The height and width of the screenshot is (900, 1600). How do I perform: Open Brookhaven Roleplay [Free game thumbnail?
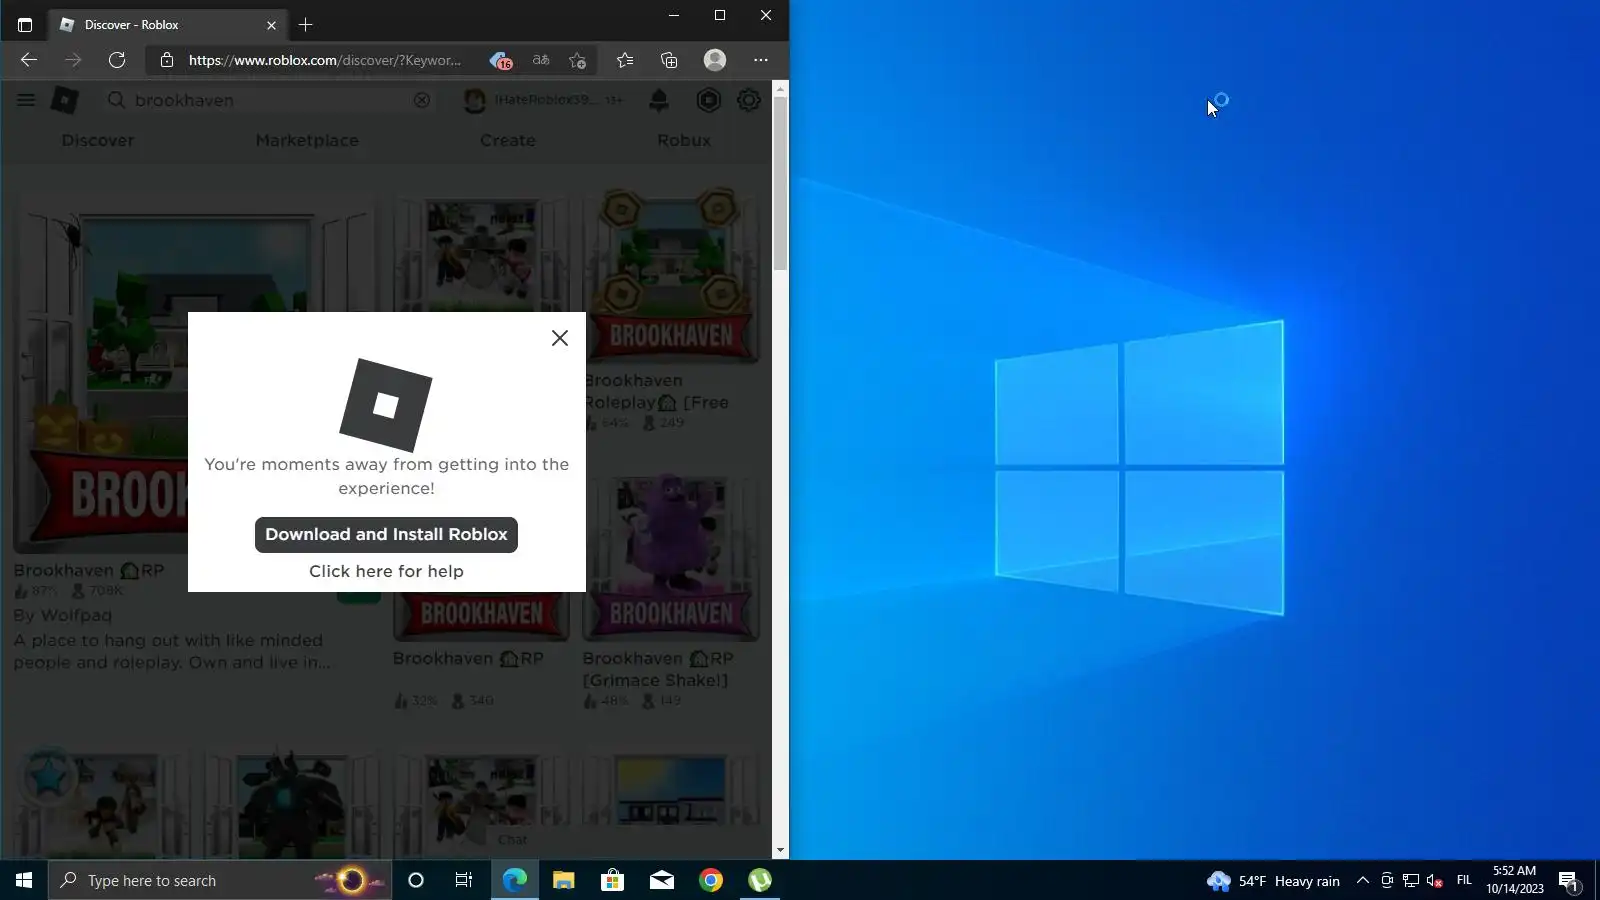pyautogui.click(x=672, y=277)
